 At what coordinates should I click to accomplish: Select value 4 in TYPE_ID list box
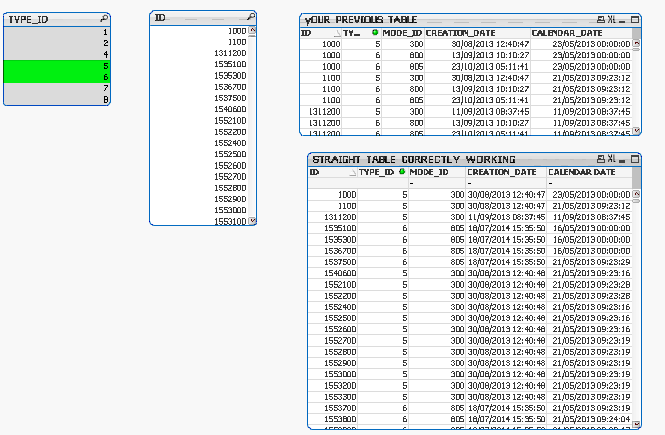tap(57, 54)
